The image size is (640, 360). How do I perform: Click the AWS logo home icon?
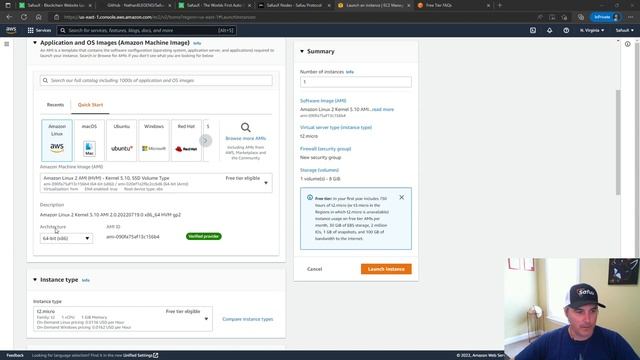pos(11,30)
